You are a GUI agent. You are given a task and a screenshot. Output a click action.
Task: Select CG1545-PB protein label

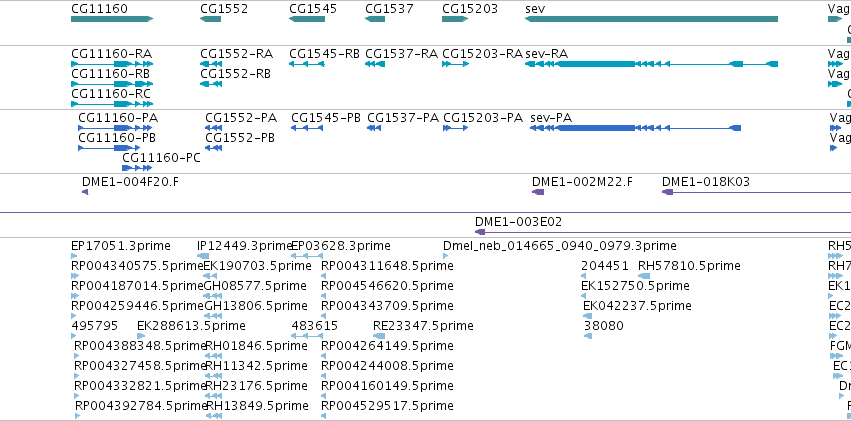pyautogui.click(x=326, y=118)
